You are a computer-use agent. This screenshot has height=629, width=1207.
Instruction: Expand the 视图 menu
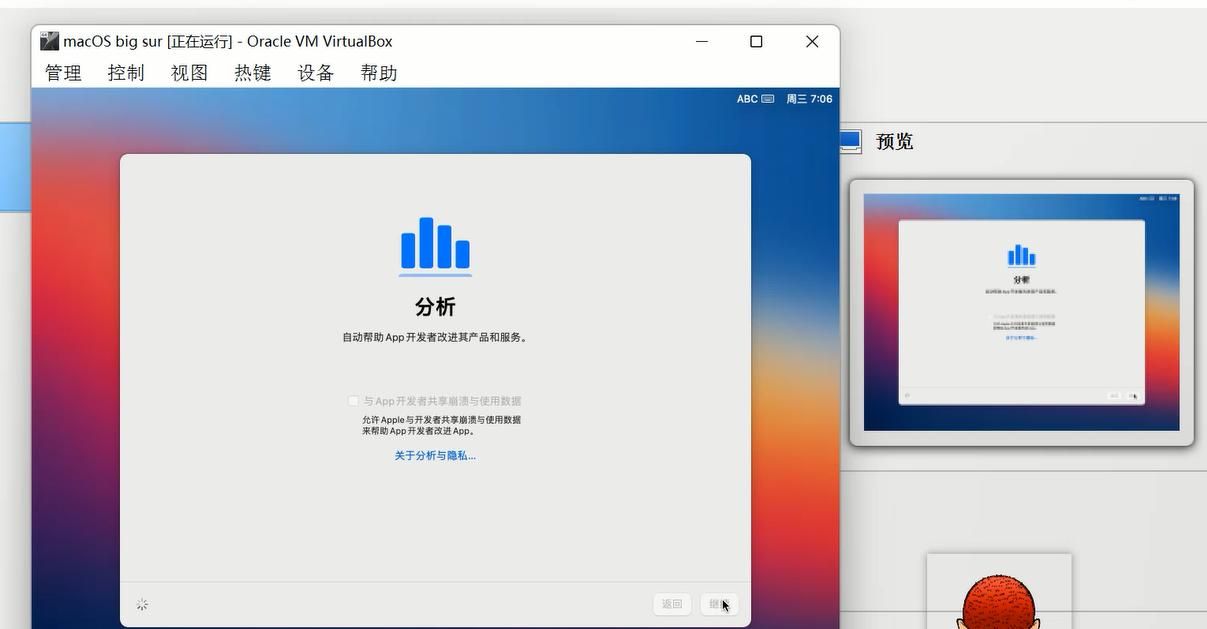(x=189, y=73)
